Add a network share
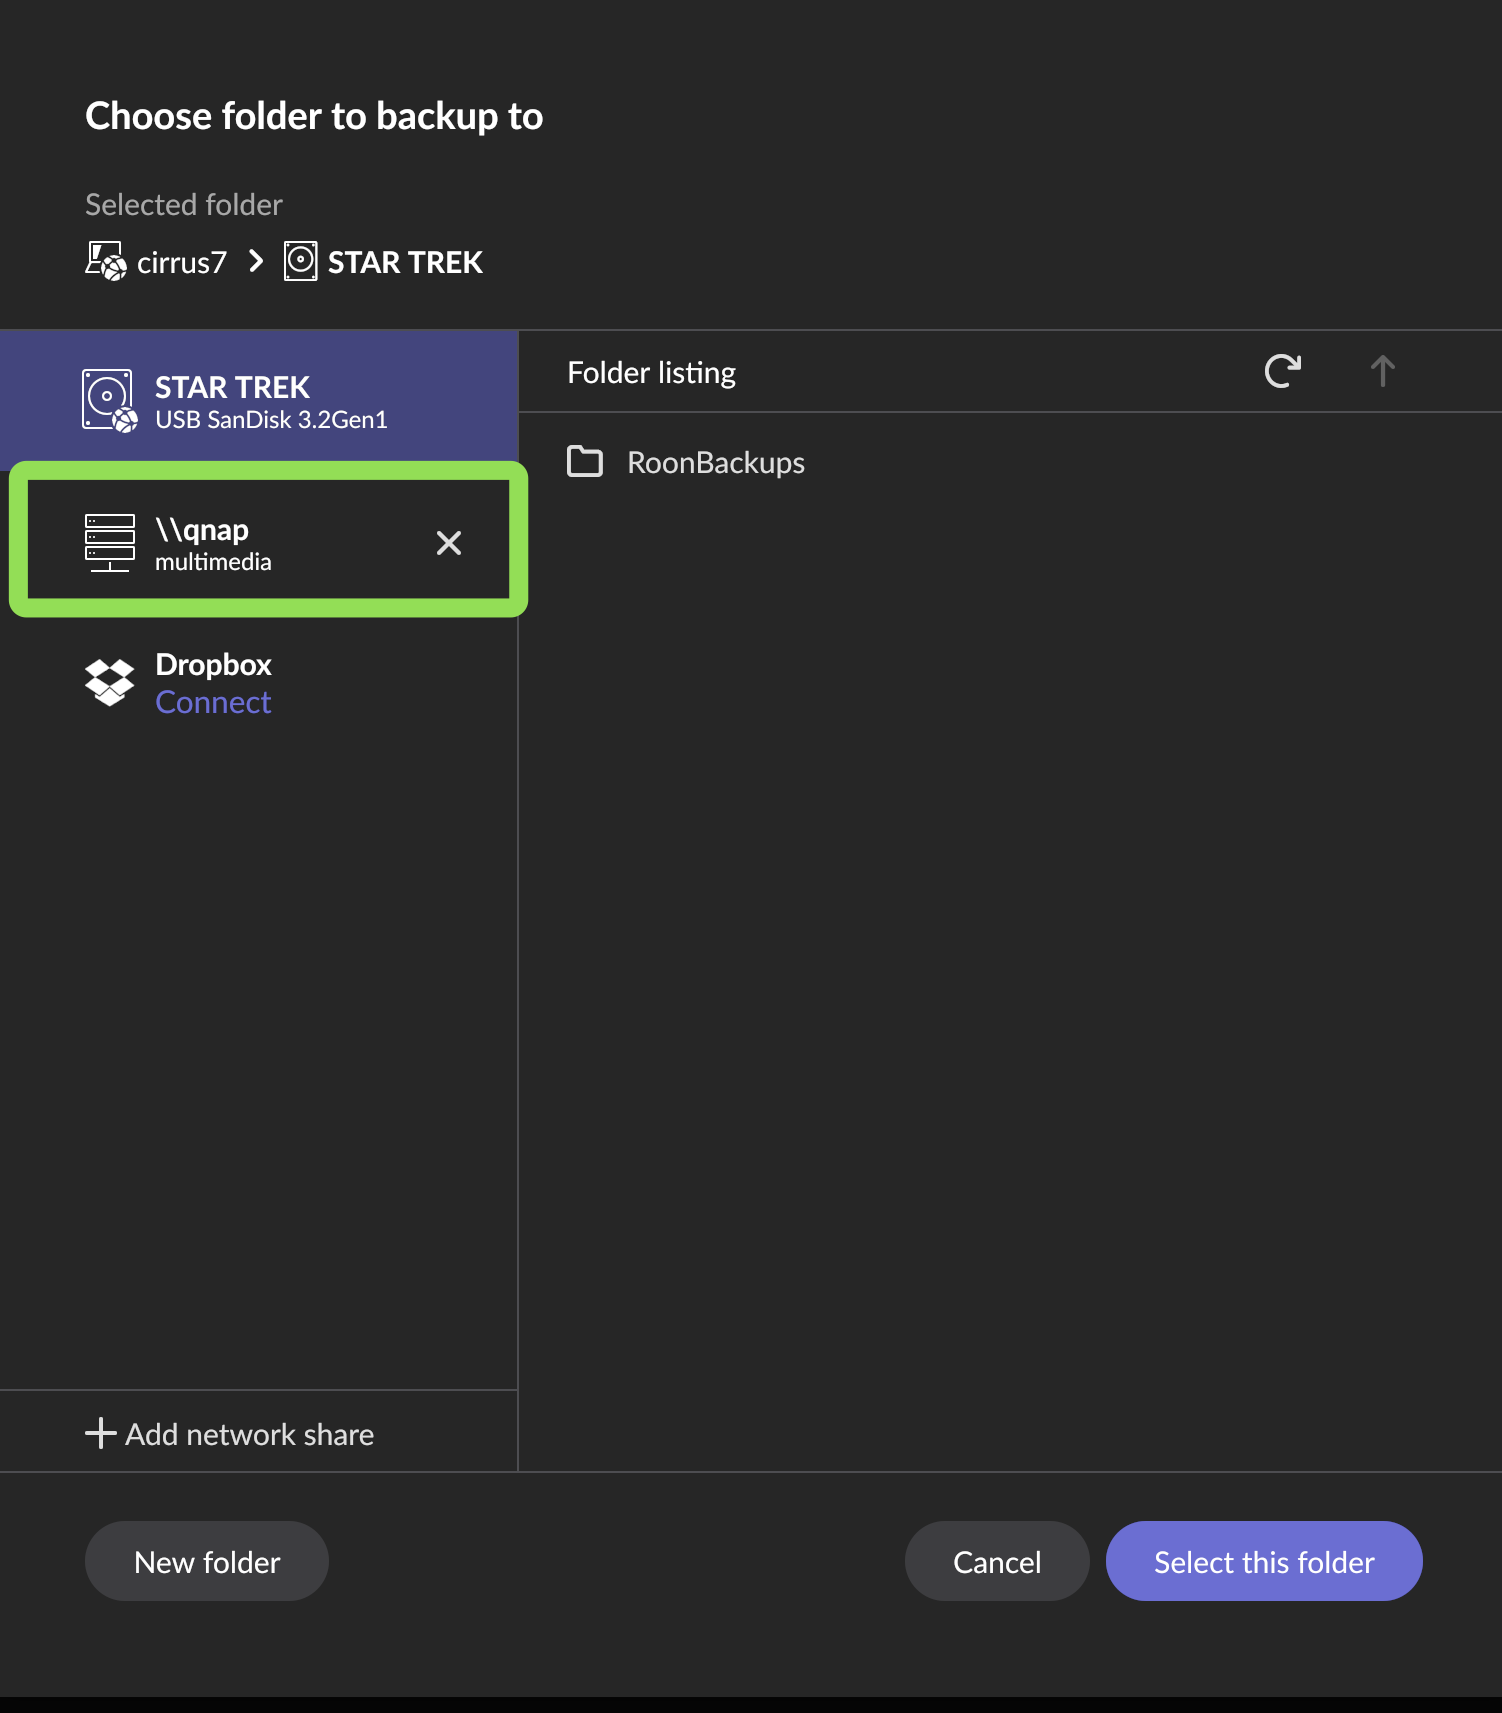Image resolution: width=1502 pixels, height=1713 pixels. 230,1434
